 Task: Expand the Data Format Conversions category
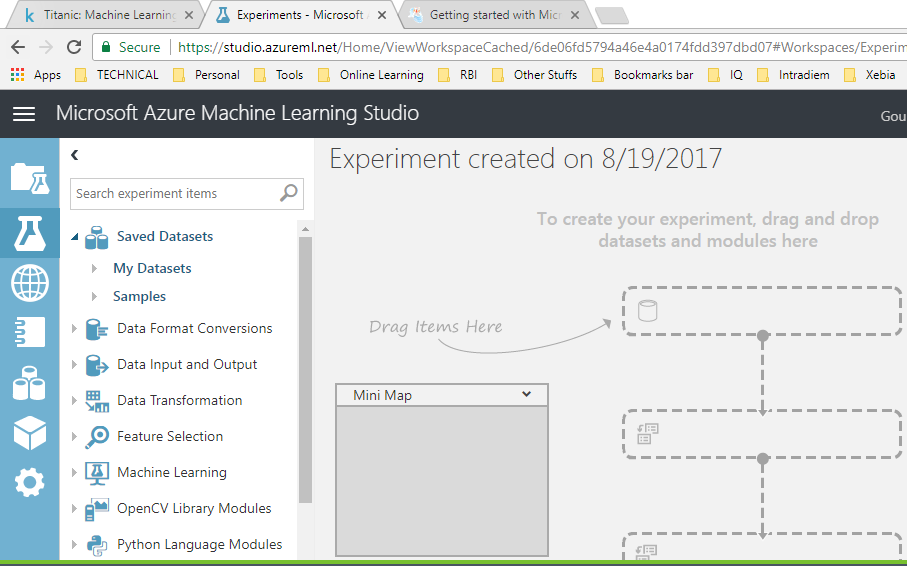coord(74,328)
